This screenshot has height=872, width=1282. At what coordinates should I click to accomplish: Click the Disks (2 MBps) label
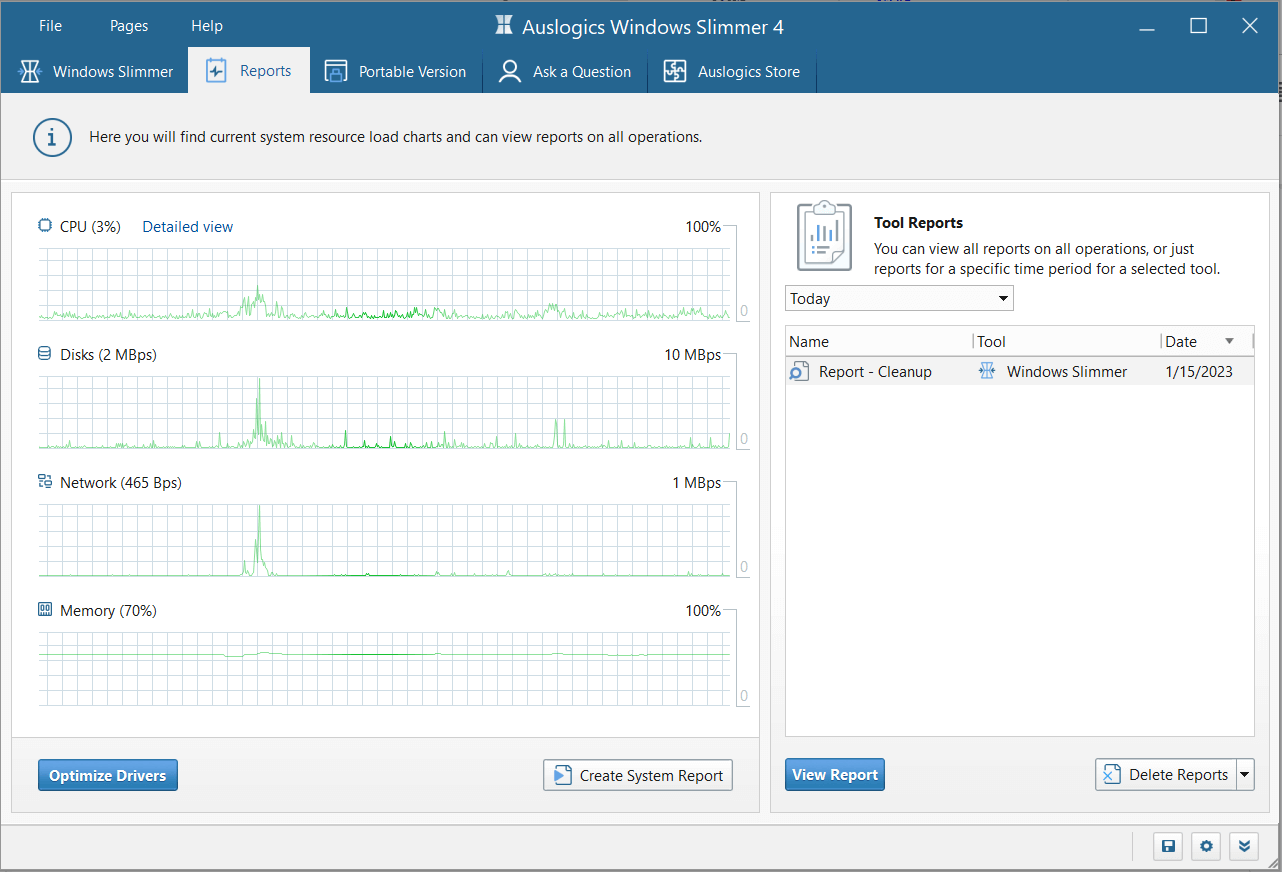click(x=108, y=355)
